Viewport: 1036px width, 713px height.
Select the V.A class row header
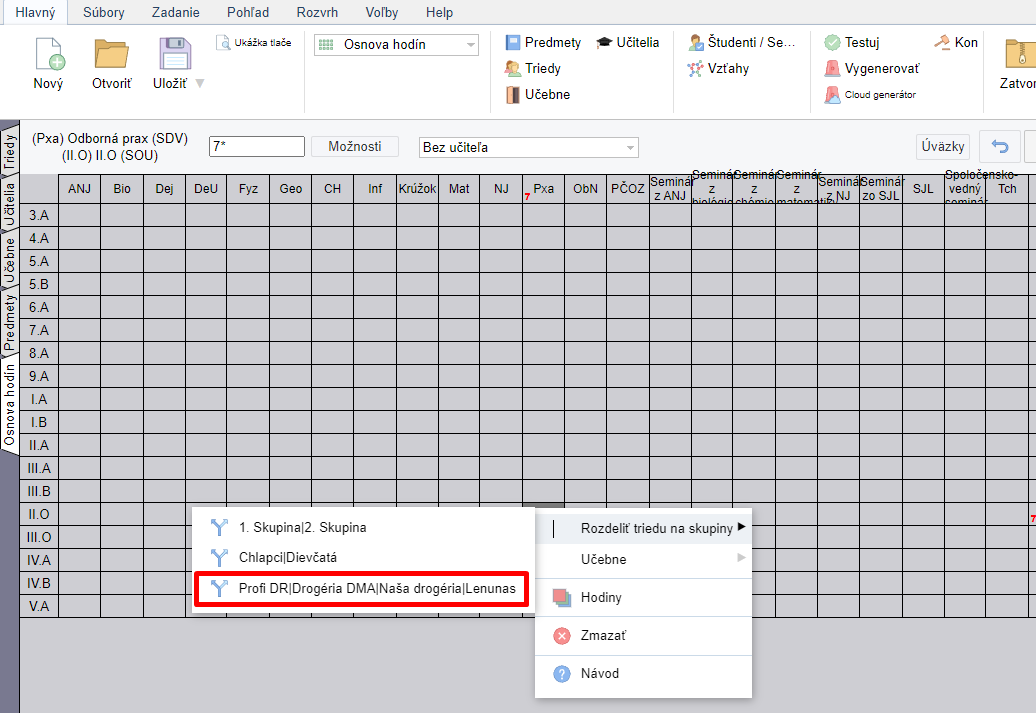[x=39, y=606]
